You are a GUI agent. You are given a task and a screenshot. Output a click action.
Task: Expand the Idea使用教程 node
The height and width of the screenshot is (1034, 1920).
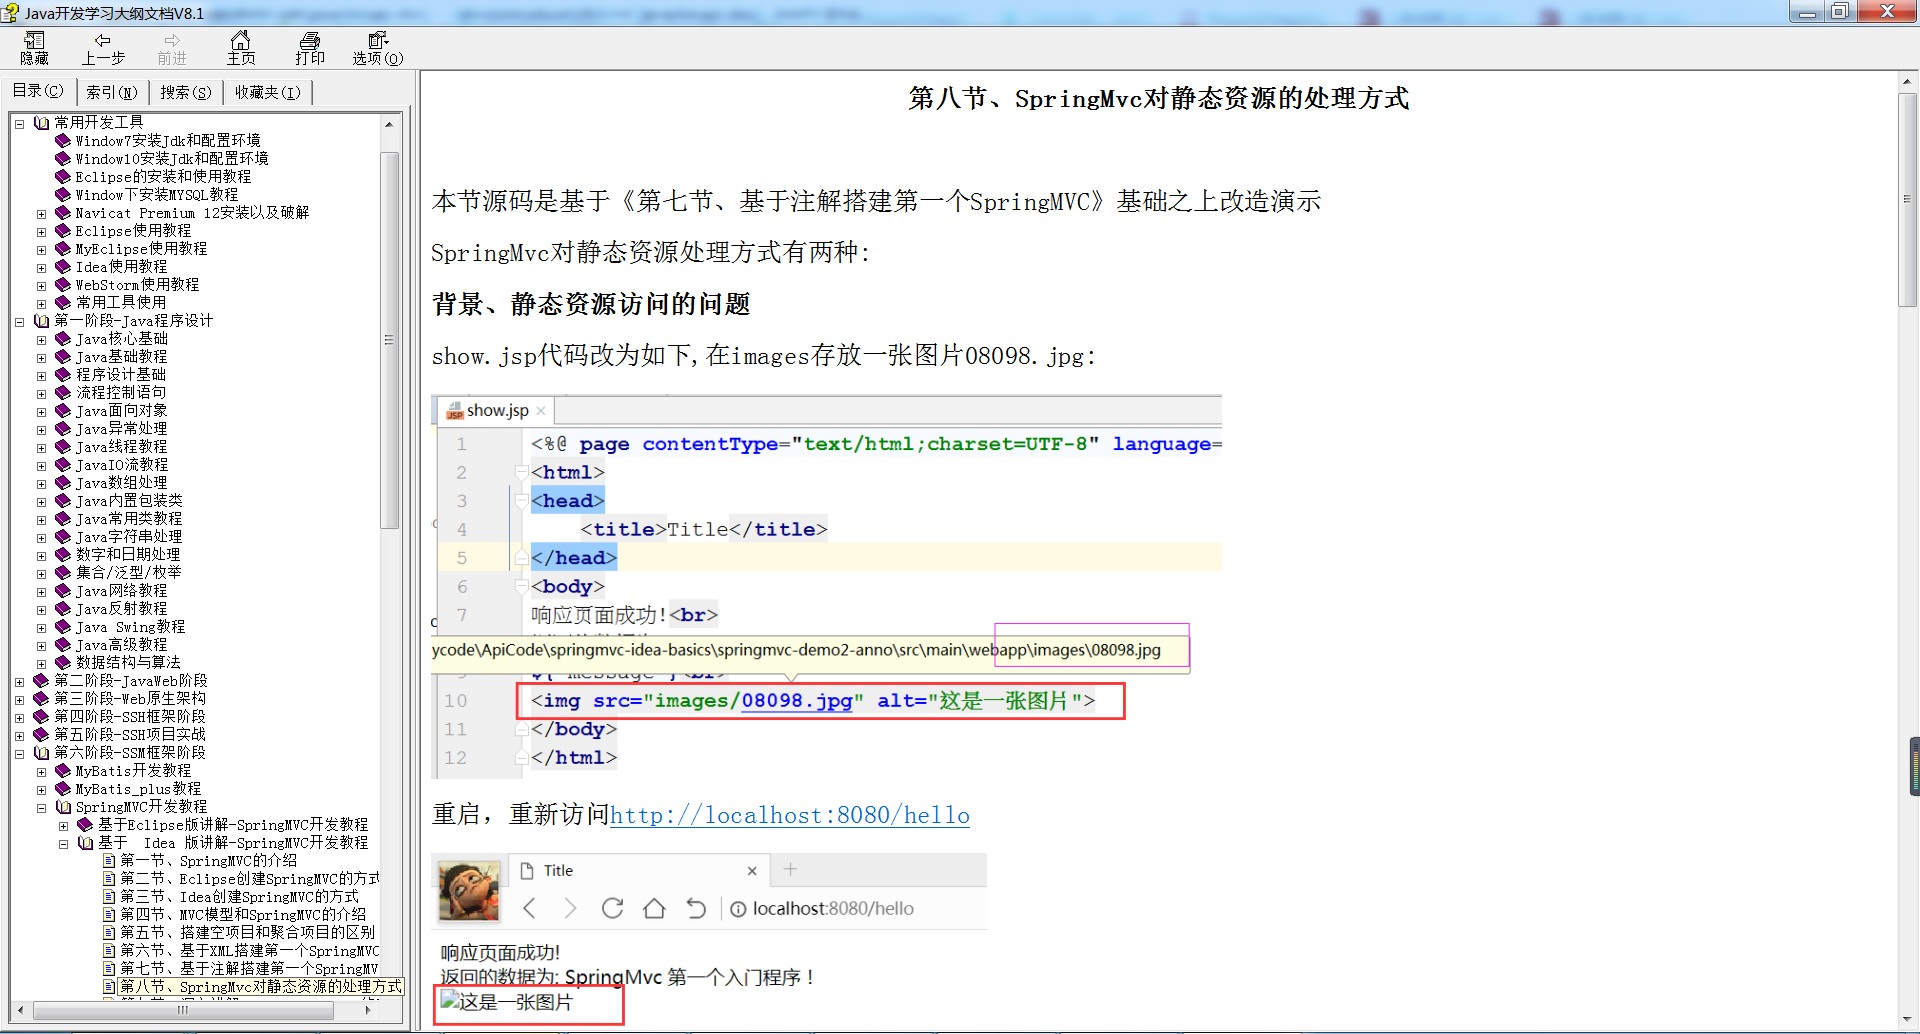41,268
